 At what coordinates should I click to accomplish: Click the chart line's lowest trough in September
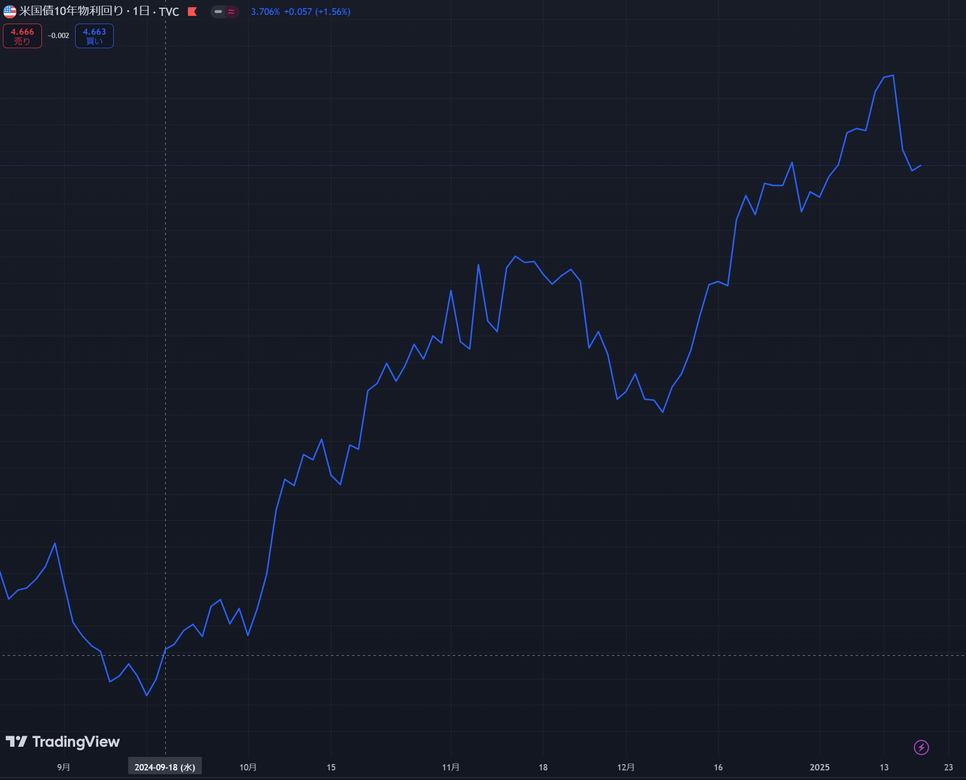pyautogui.click(x=147, y=695)
